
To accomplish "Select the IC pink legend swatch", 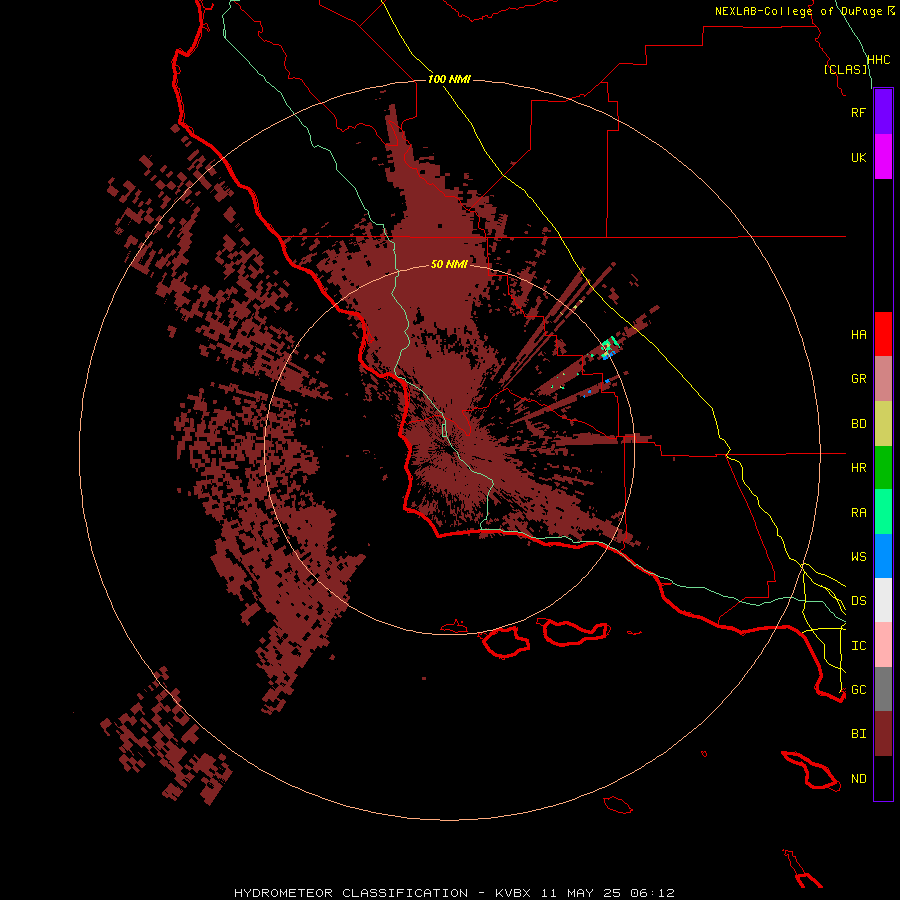I will click(883, 645).
